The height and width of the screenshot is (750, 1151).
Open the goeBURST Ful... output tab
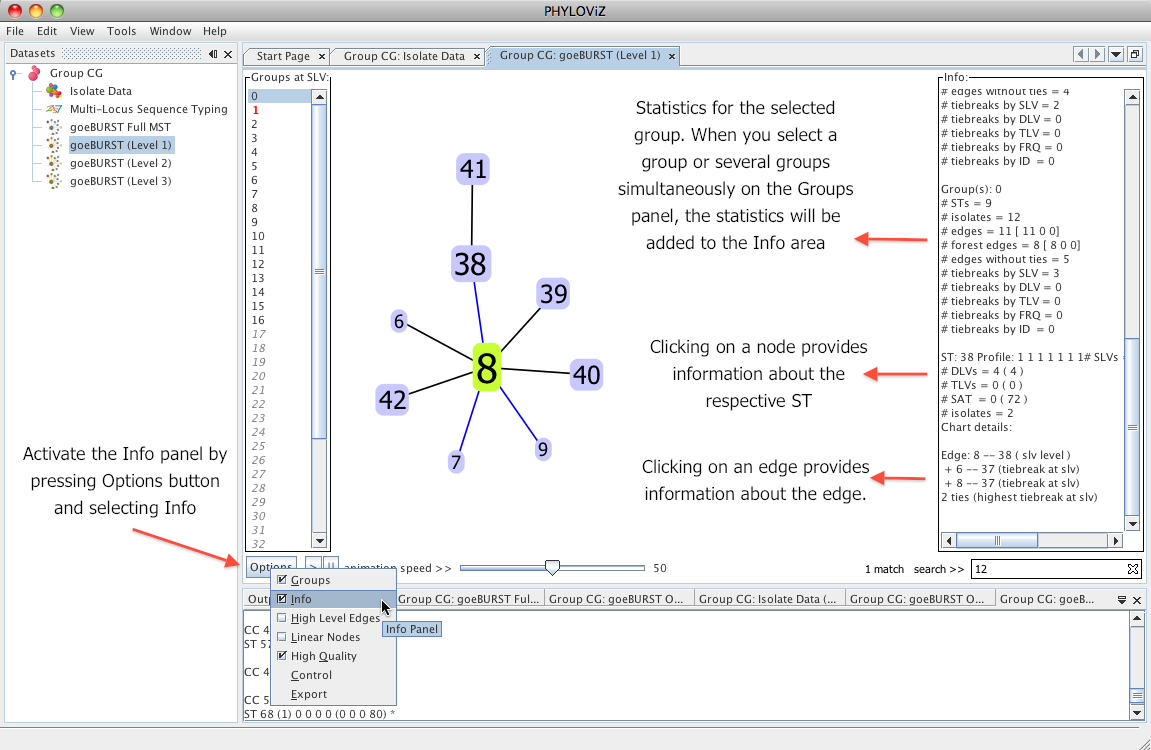click(x=468, y=599)
